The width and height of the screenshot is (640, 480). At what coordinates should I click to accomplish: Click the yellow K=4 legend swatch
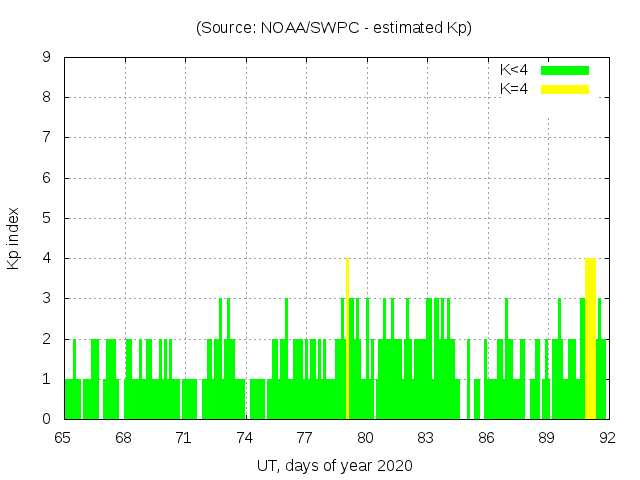565,89
